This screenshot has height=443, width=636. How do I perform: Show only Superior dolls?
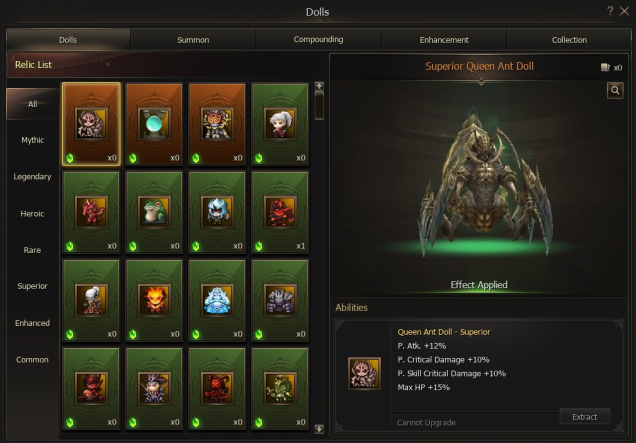coord(32,286)
